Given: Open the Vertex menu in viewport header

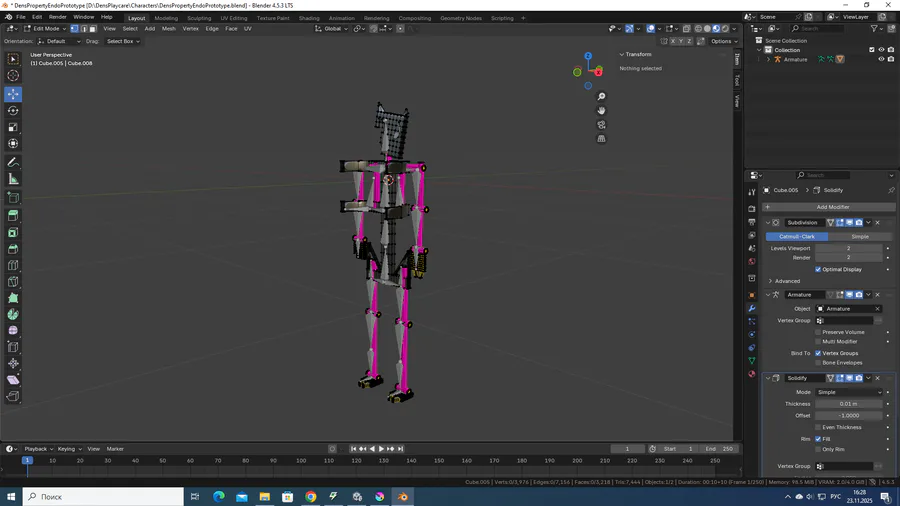Looking at the screenshot, I should pyautogui.click(x=190, y=29).
